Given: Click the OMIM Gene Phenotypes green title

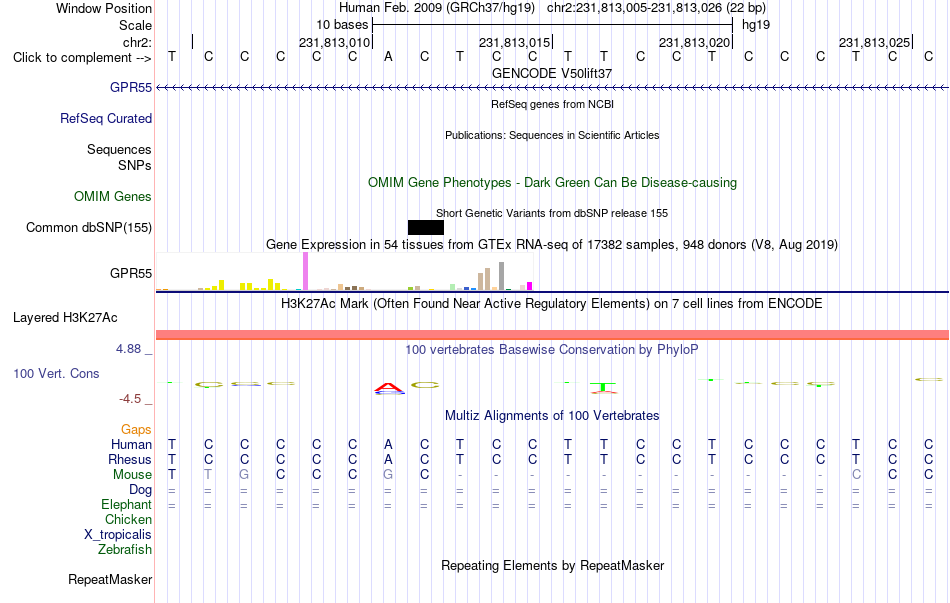Looking at the screenshot, I should coord(553,182).
